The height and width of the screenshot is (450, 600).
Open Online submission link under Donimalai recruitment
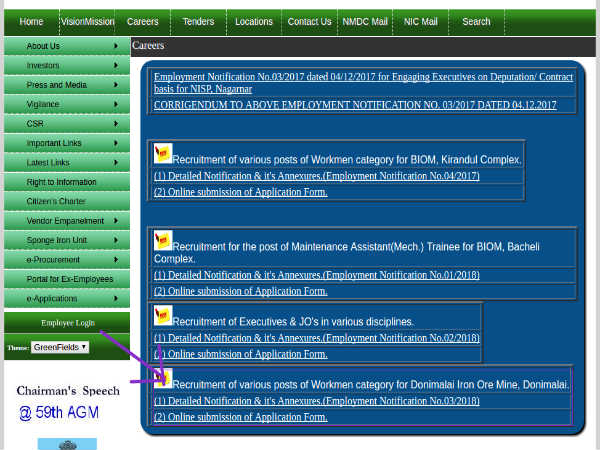pos(241,417)
